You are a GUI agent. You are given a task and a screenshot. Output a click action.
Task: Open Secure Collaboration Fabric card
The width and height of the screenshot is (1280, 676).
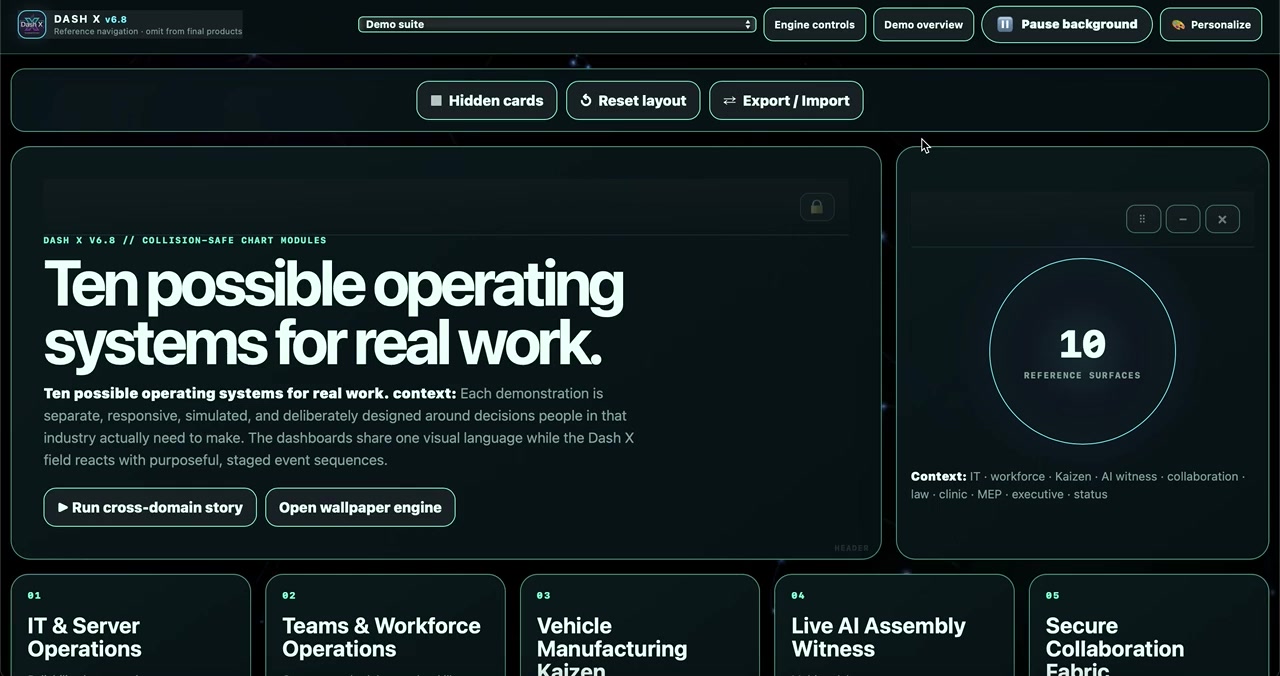pyautogui.click(x=1148, y=625)
